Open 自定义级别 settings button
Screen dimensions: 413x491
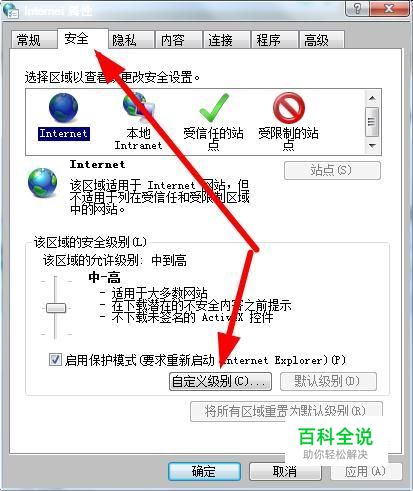click(x=220, y=381)
